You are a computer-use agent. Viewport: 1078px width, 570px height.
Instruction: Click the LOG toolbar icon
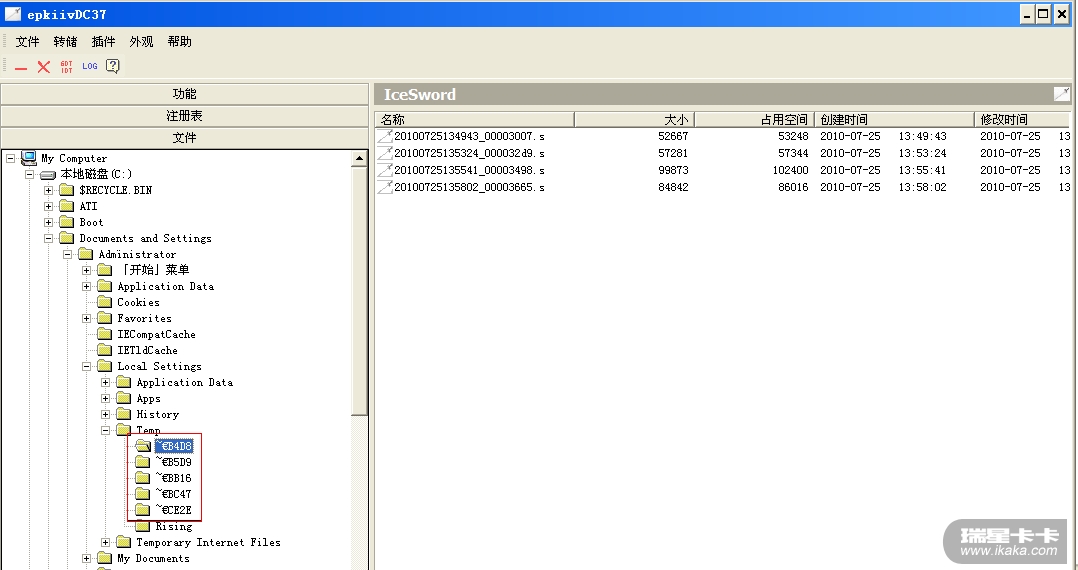point(90,67)
